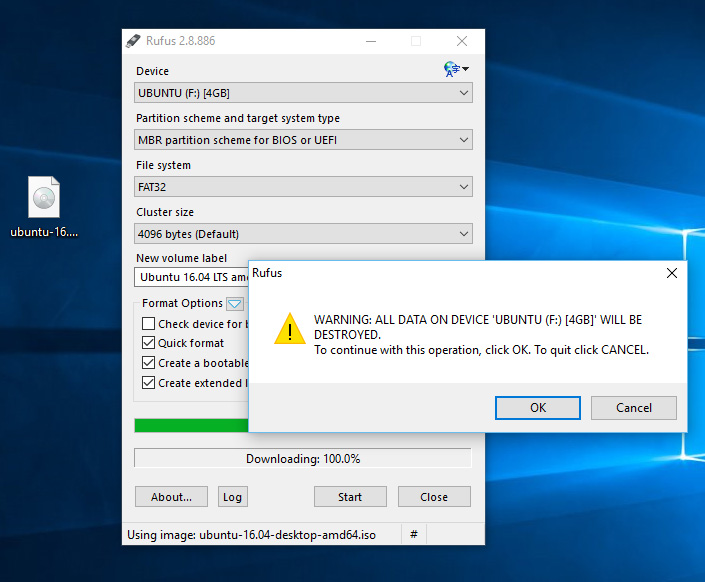Image resolution: width=705 pixels, height=582 pixels.
Task: Click the 'Using image: ubuntu-16.04-desktop-amd64.iso' status text
Action: [251, 535]
